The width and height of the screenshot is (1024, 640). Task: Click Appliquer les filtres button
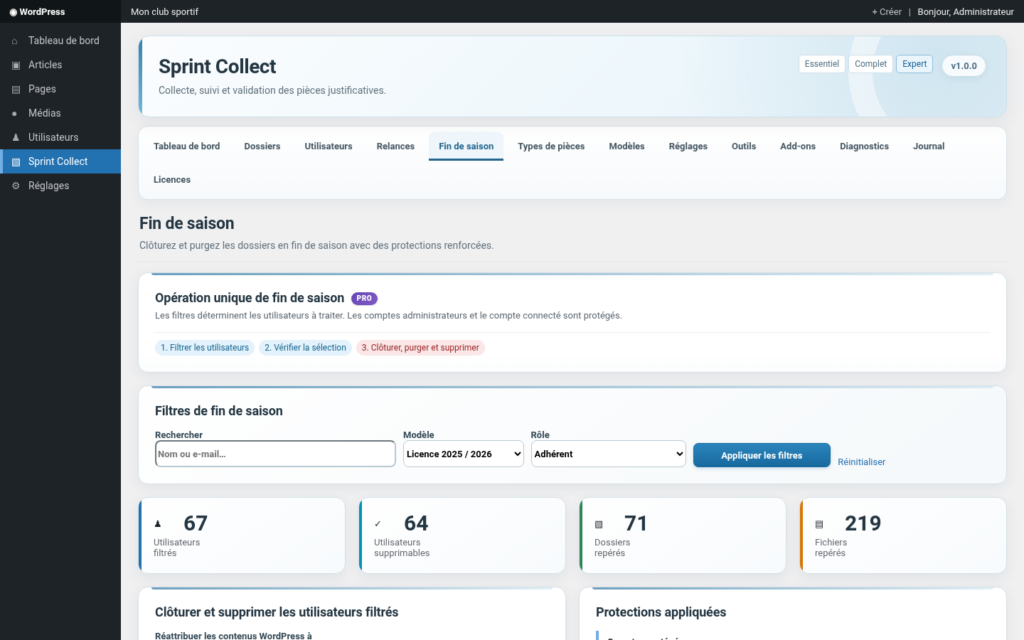(761, 455)
